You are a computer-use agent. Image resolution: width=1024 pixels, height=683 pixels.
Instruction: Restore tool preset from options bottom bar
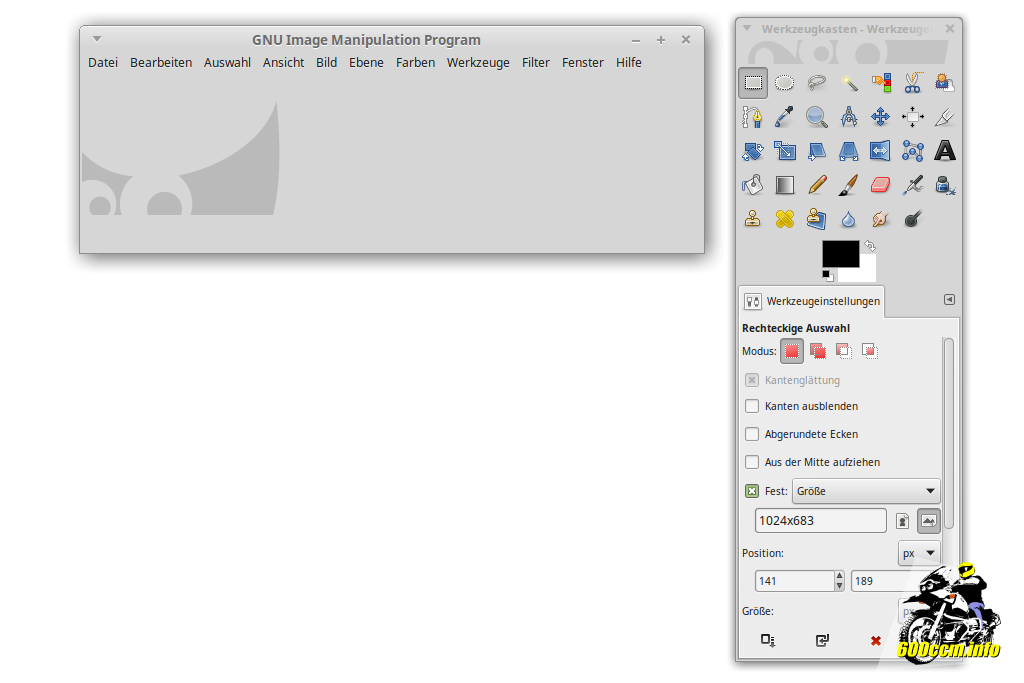point(822,641)
